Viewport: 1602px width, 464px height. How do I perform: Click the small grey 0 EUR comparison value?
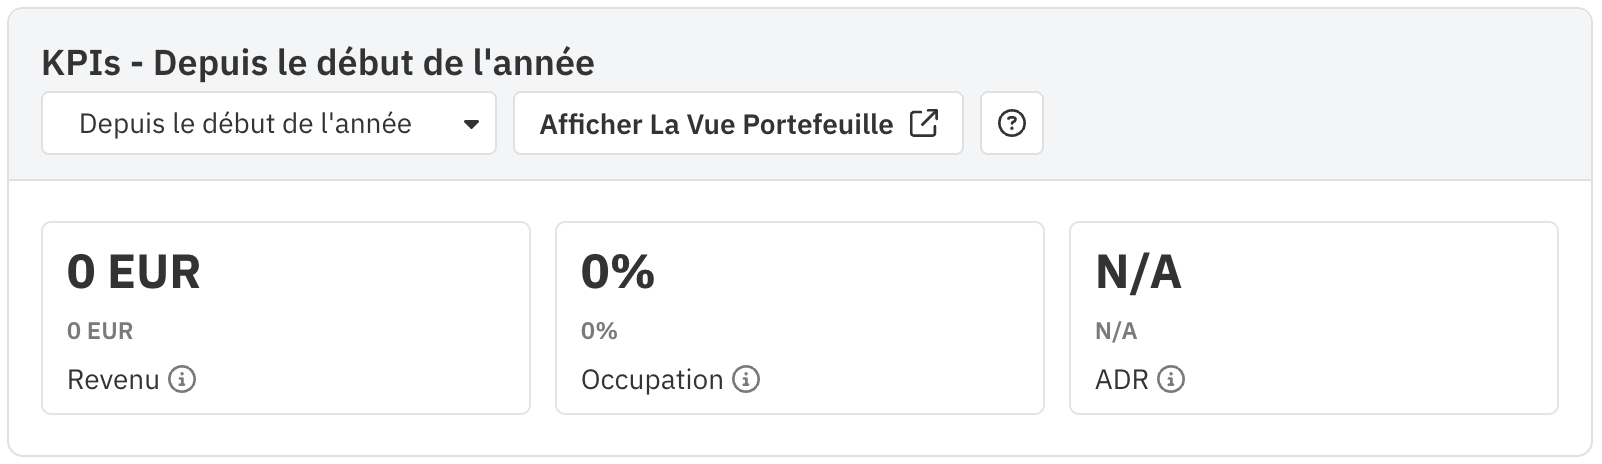(x=100, y=331)
